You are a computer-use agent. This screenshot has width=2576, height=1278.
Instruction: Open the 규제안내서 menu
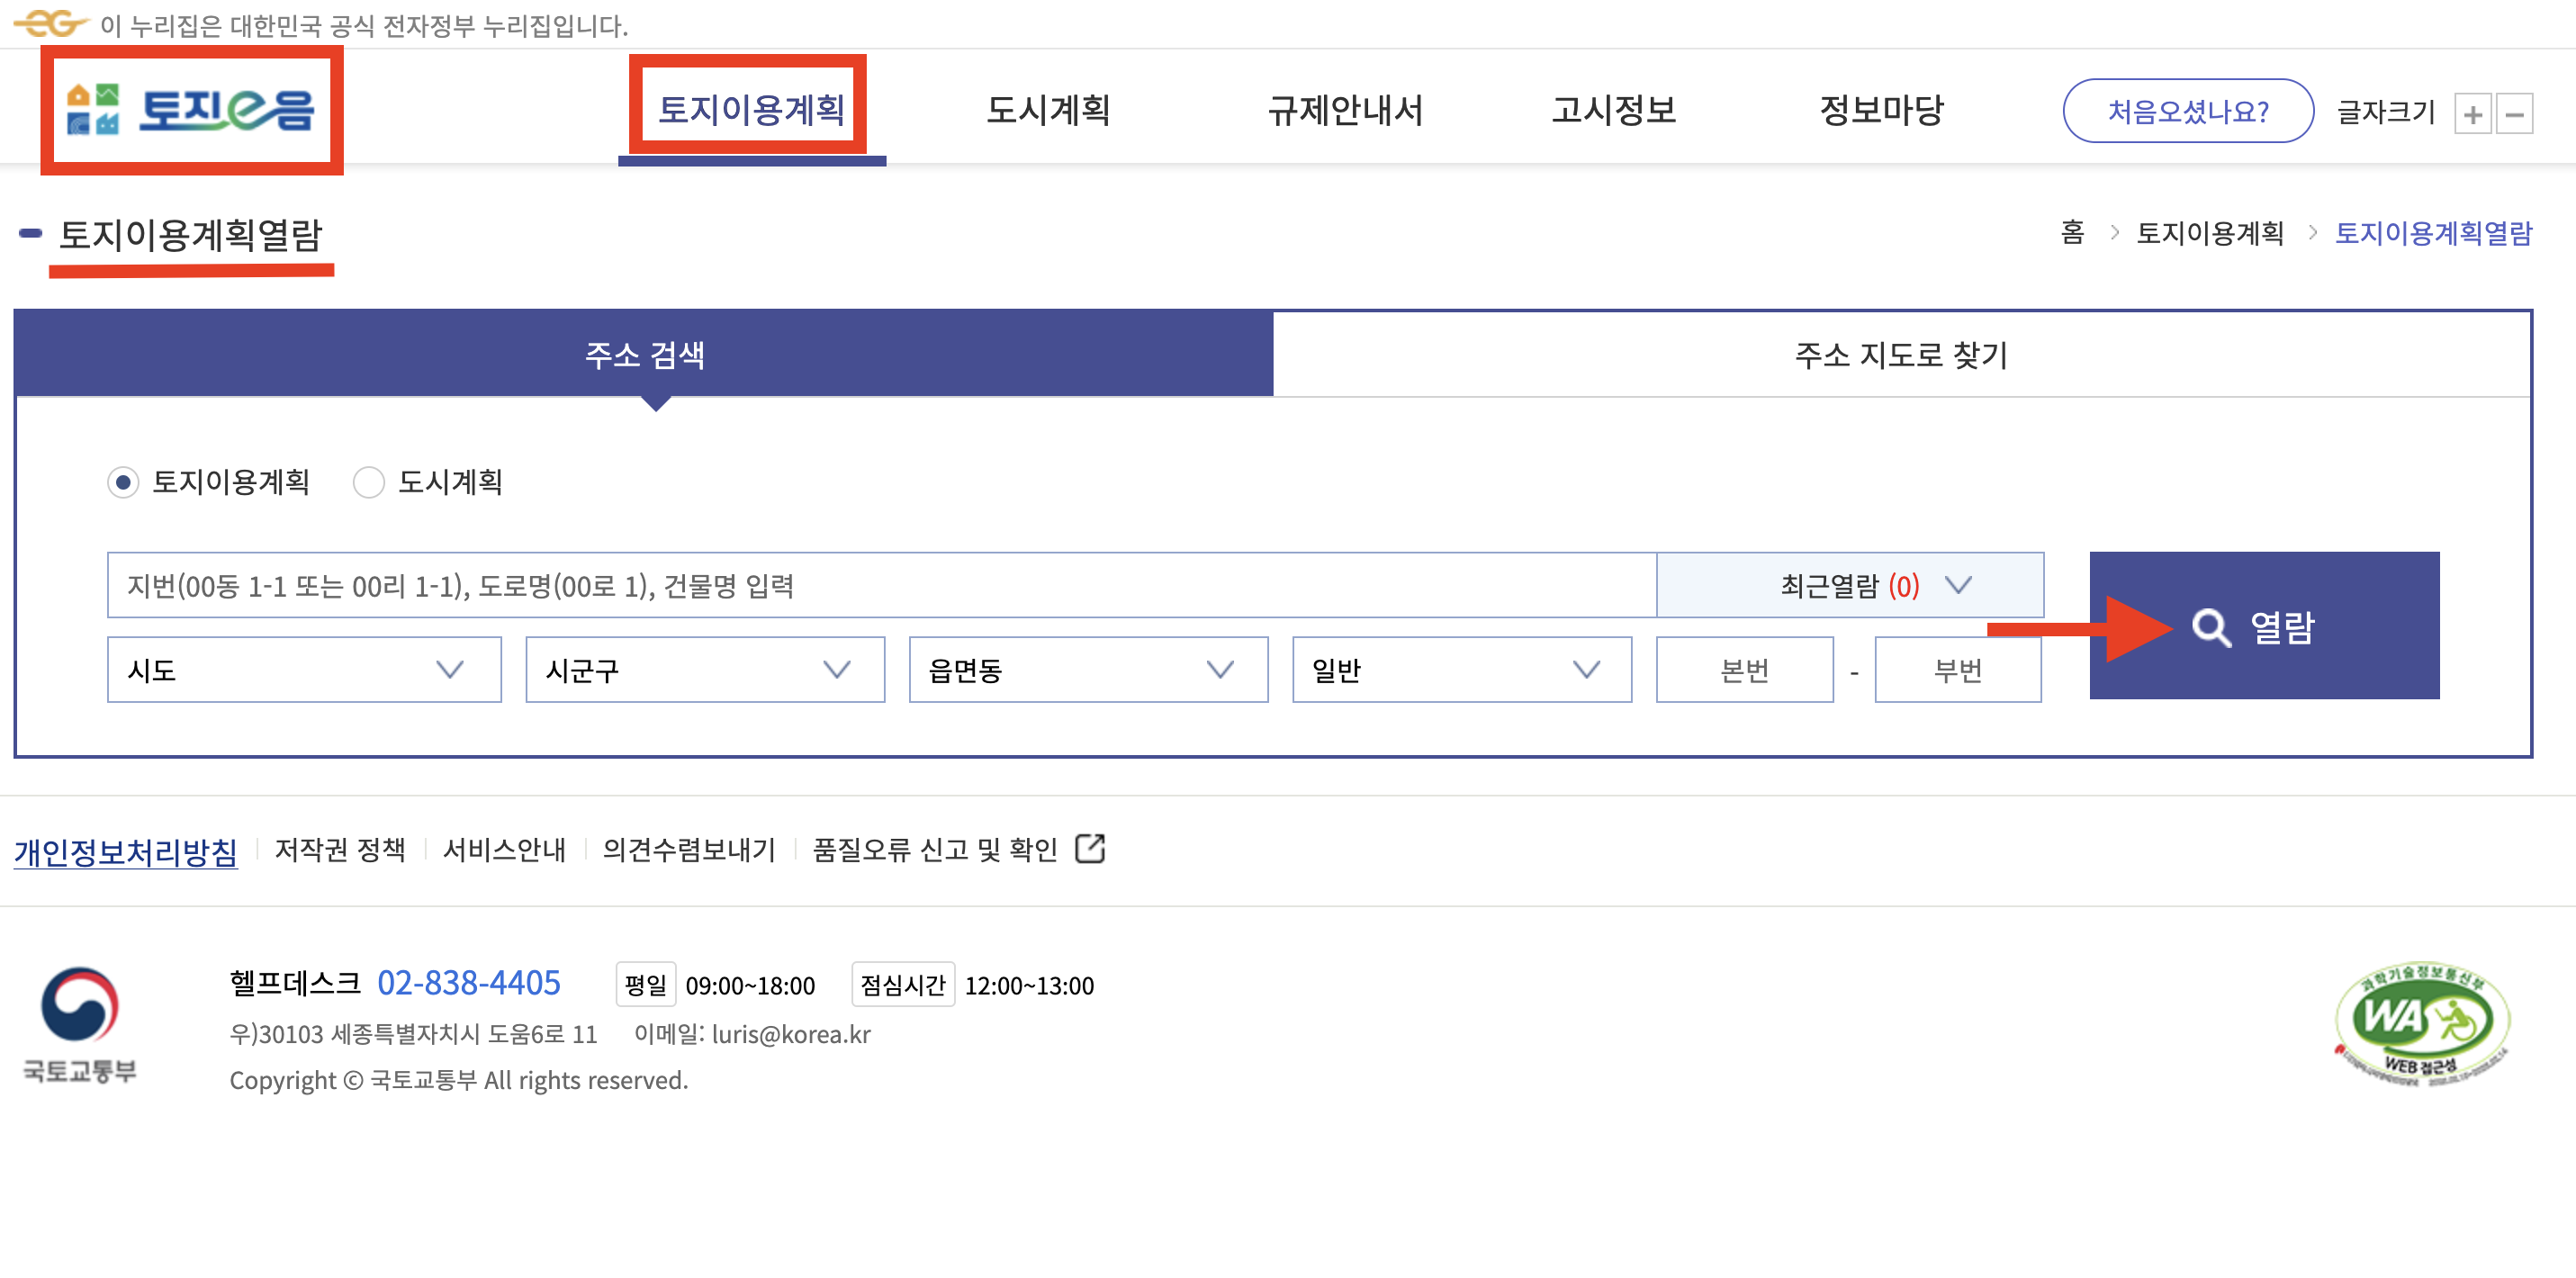click(1344, 110)
